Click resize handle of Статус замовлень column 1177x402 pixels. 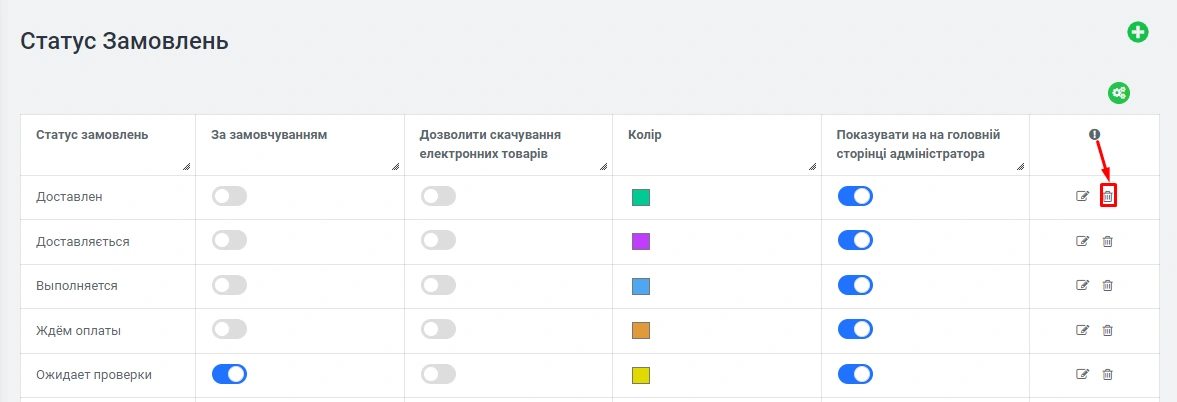[187, 167]
